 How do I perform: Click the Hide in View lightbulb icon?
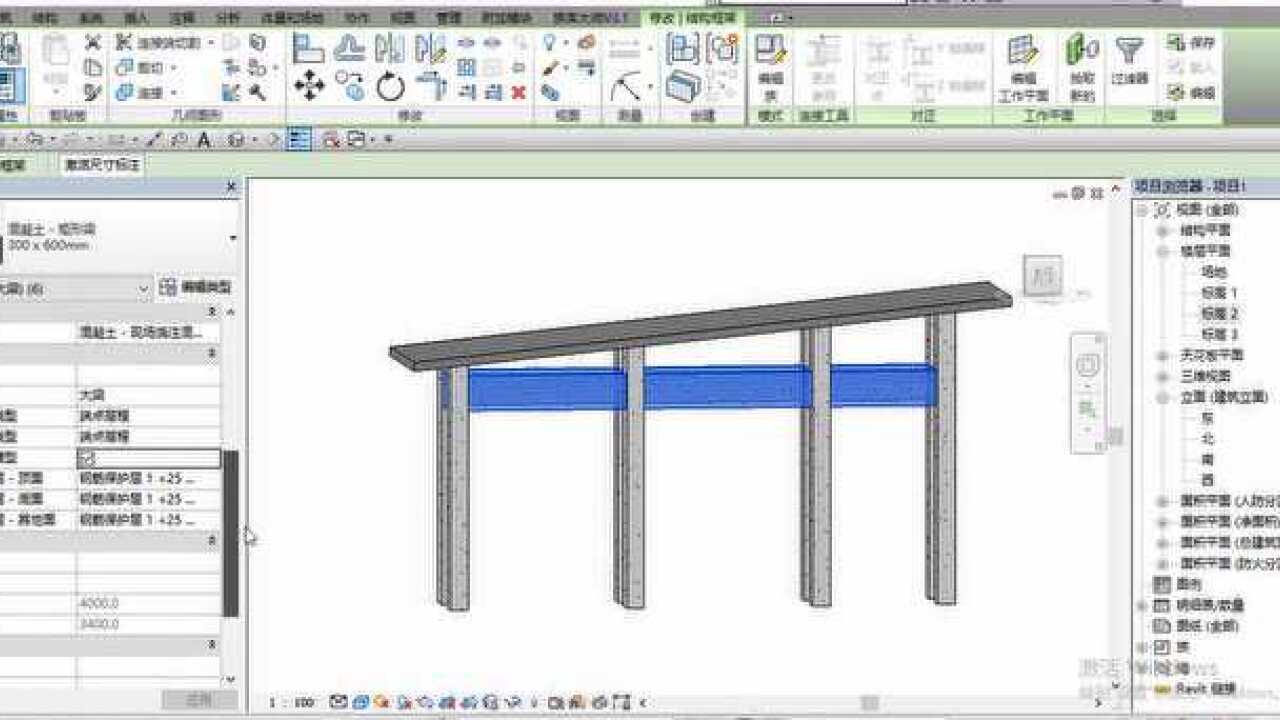pos(550,42)
